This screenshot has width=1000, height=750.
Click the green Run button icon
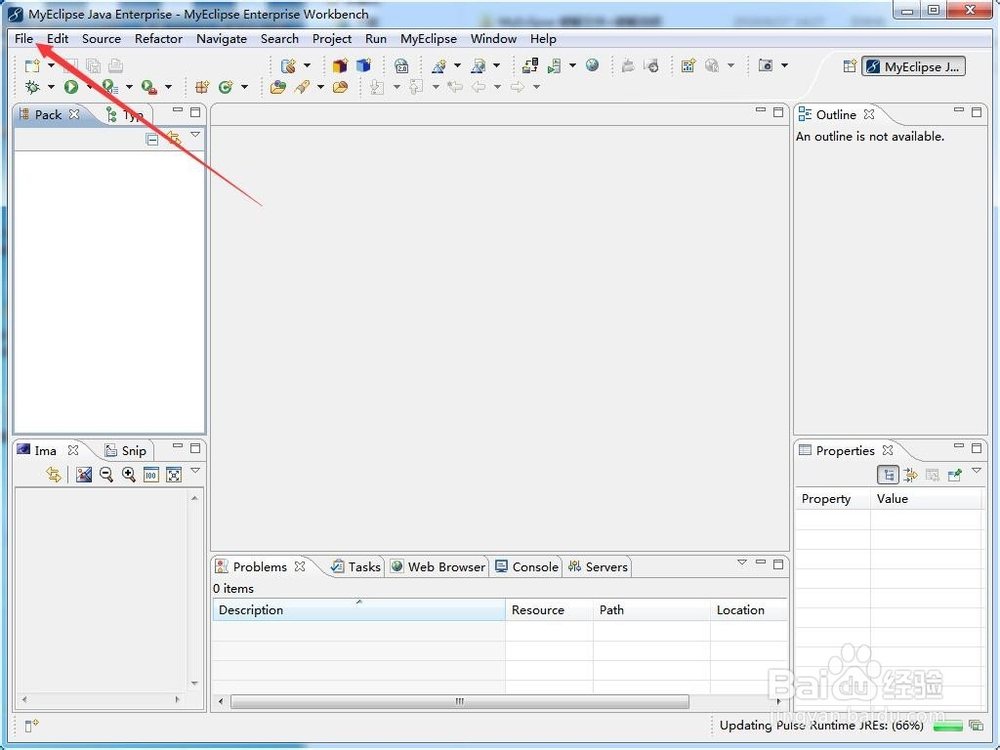coord(71,87)
